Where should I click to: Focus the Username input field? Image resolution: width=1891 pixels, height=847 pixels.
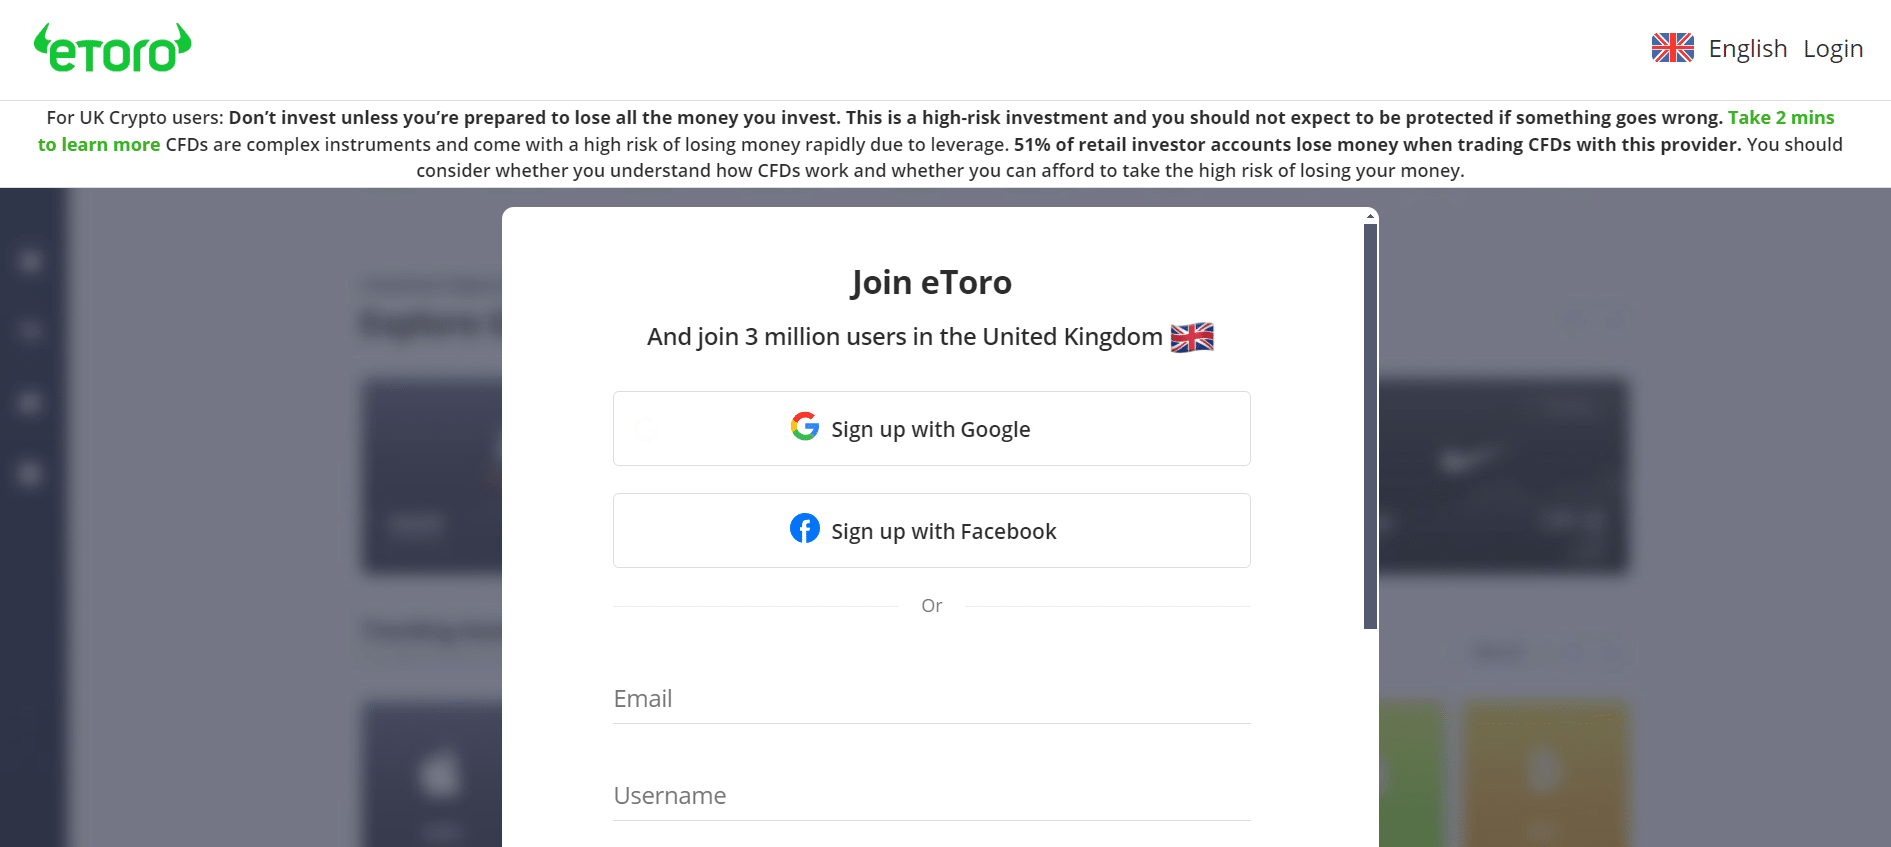click(x=931, y=795)
